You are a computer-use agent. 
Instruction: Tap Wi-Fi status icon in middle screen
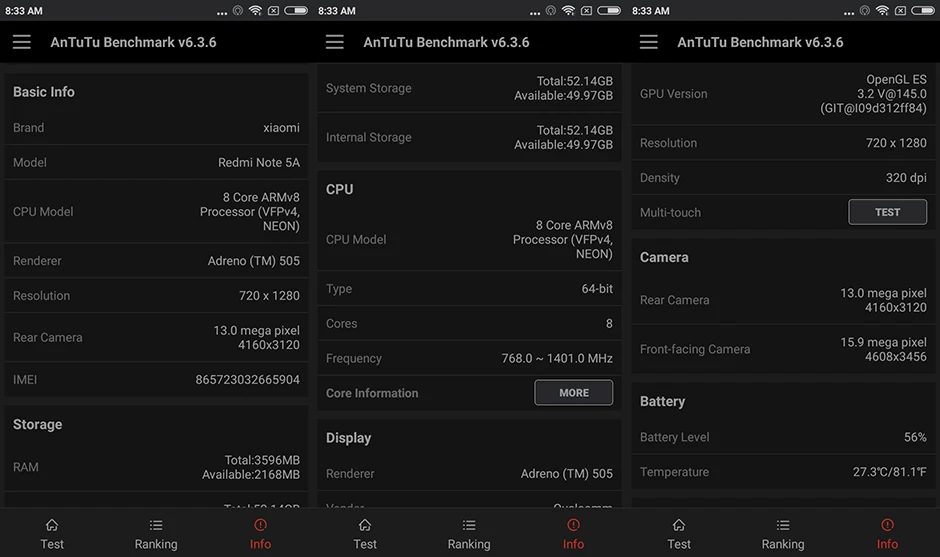[568, 10]
